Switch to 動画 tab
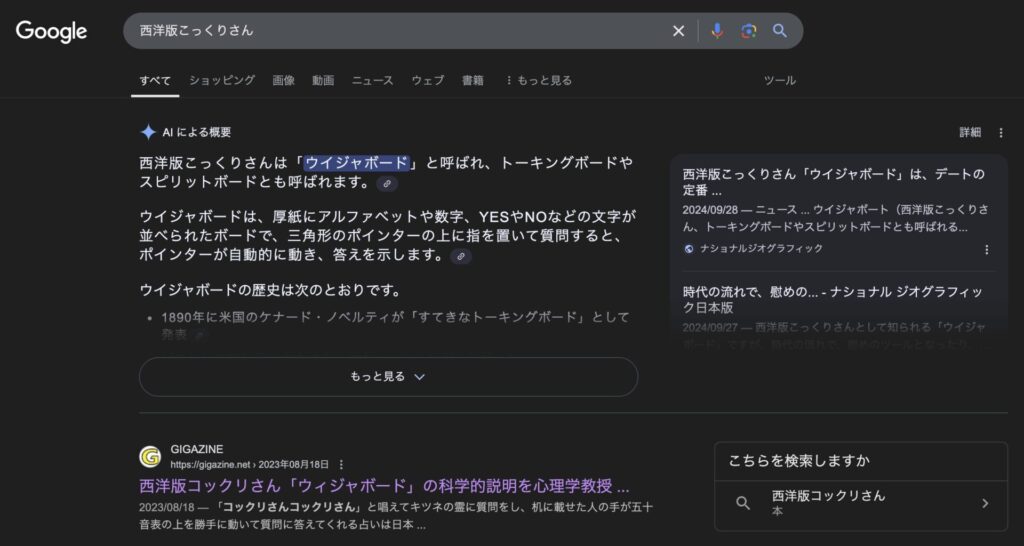 tap(323, 80)
